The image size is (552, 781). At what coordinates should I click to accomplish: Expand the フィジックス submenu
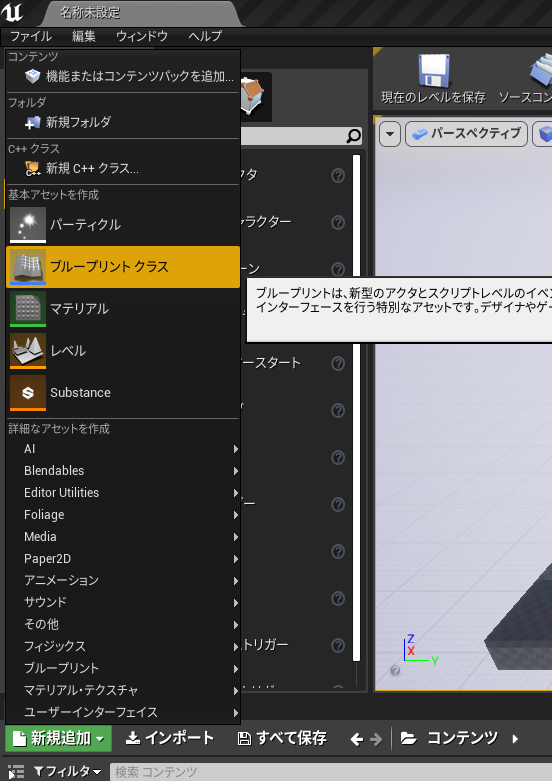(123, 647)
